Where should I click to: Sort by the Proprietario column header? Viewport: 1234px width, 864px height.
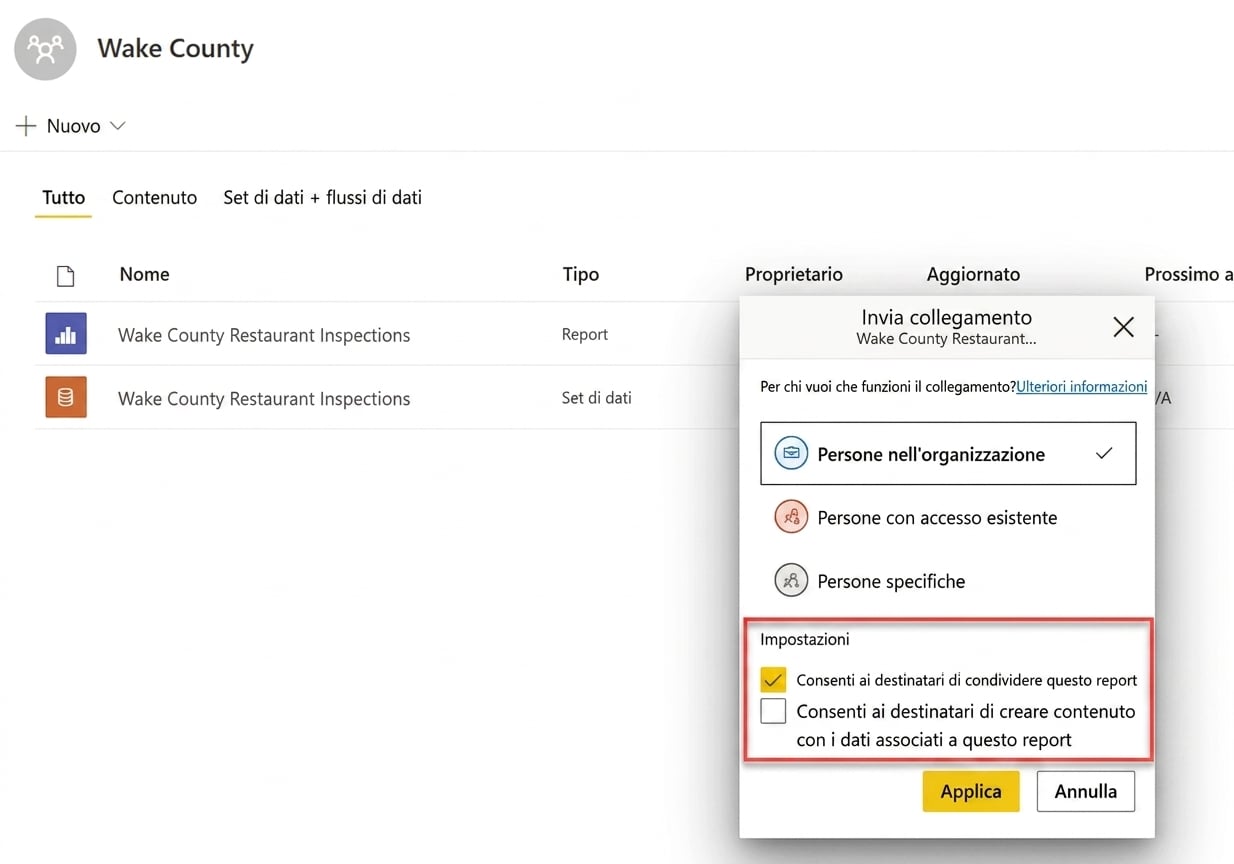tap(793, 274)
